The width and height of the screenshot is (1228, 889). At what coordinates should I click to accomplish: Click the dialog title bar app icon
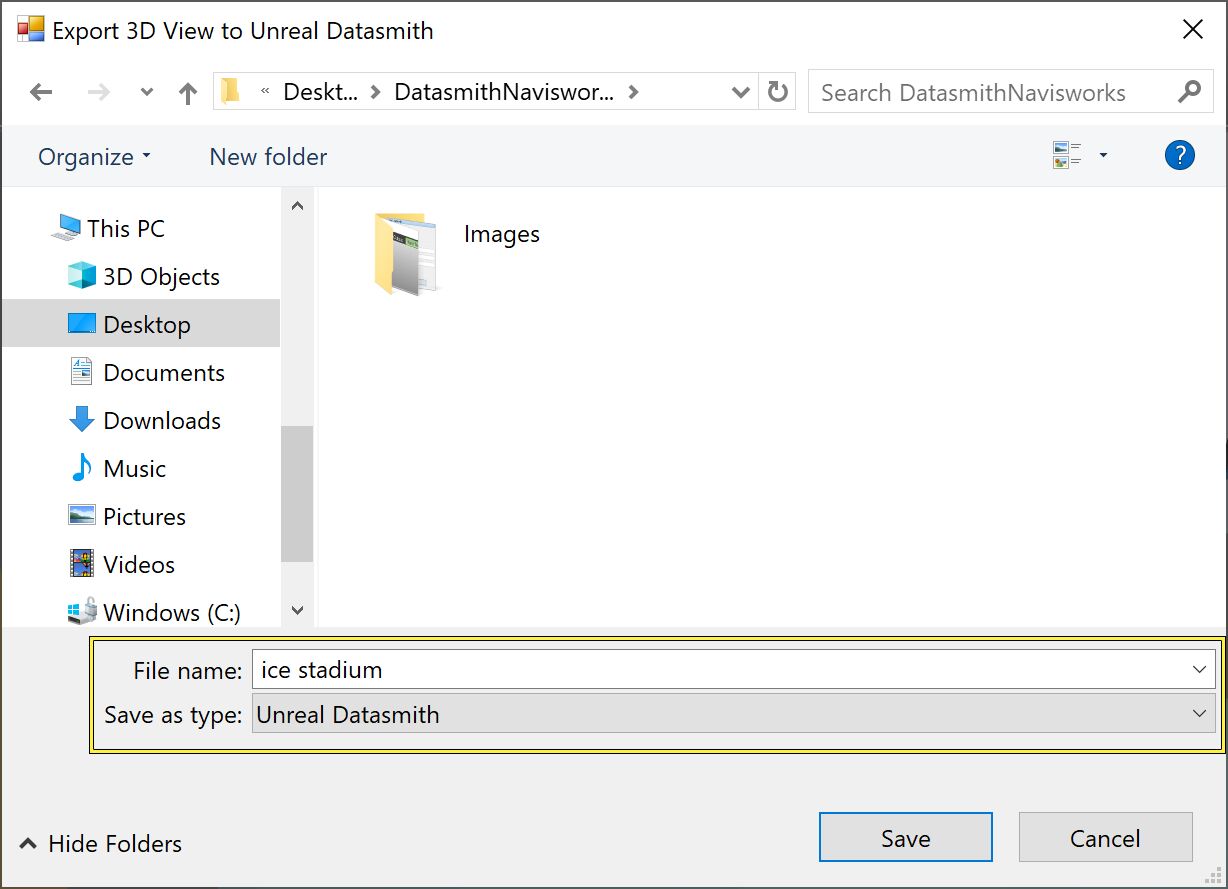coord(31,29)
